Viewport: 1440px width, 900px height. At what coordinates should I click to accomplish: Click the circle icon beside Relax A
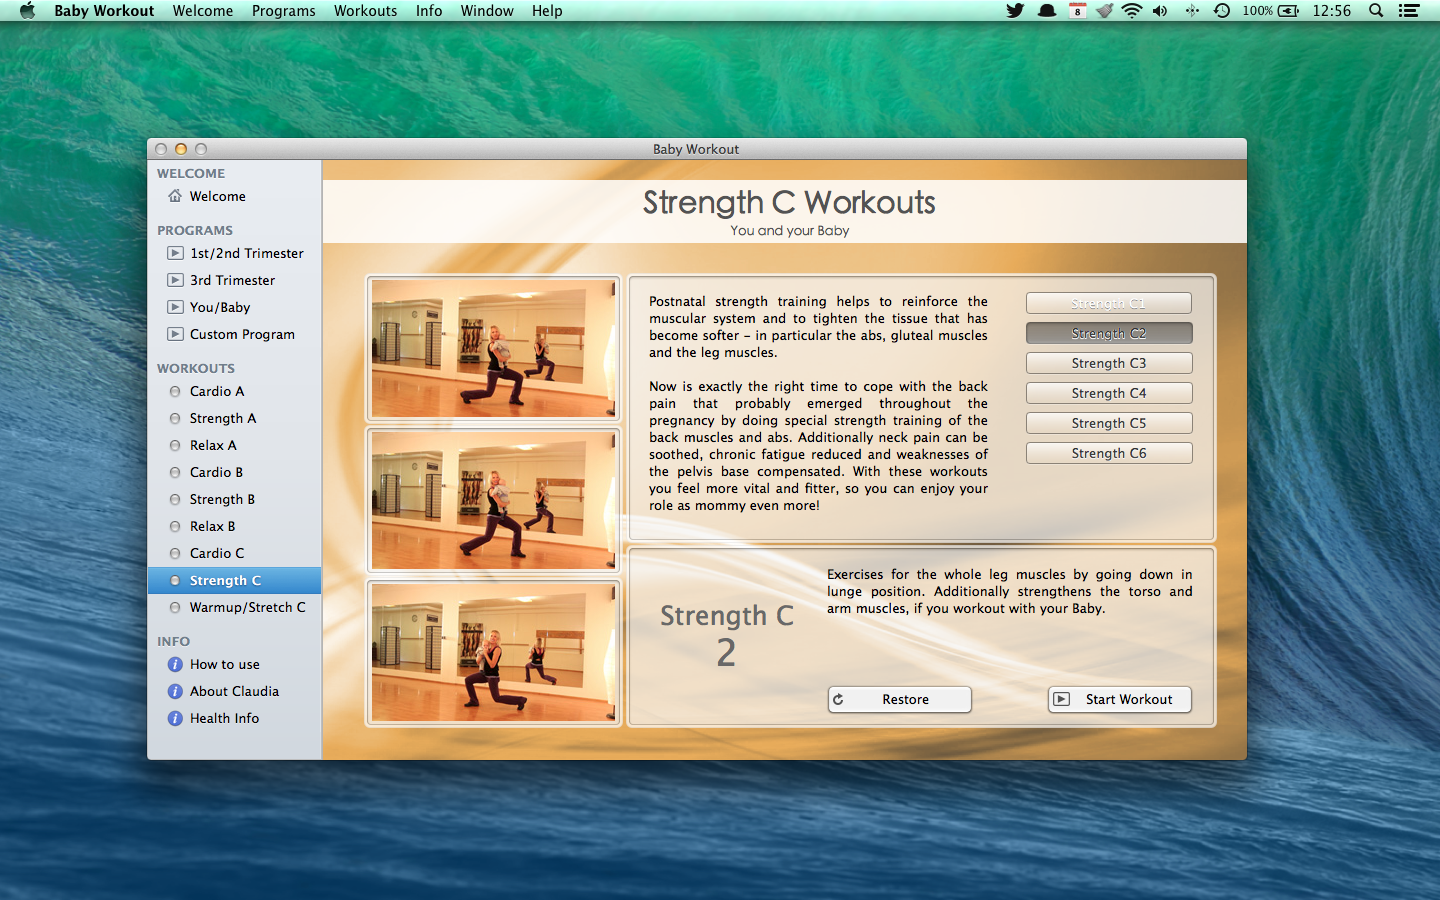(175, 445)
